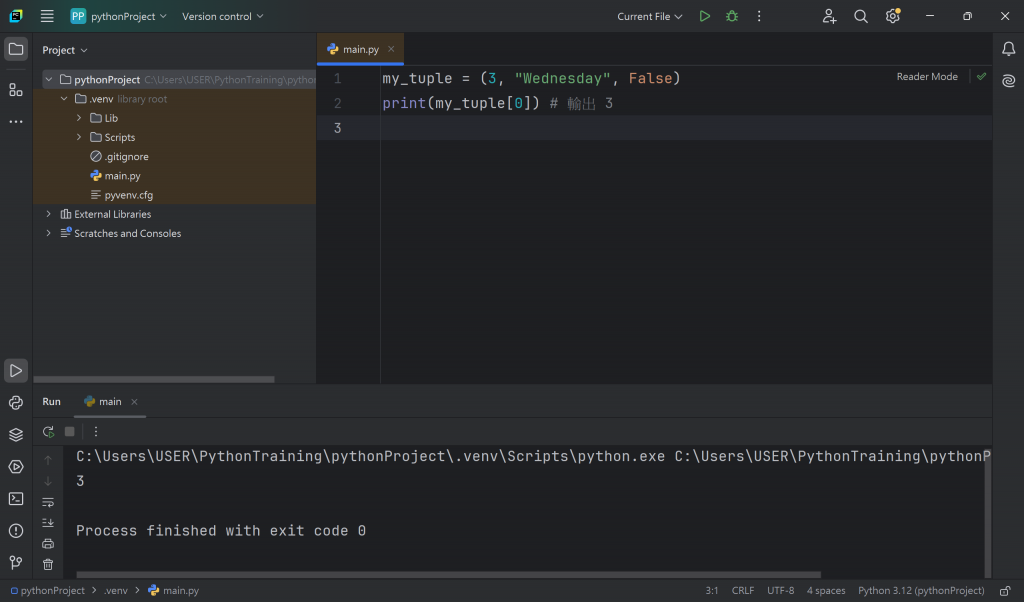Open the Run tool window icon
1024x602 pixels.
(x=16, y=371)
